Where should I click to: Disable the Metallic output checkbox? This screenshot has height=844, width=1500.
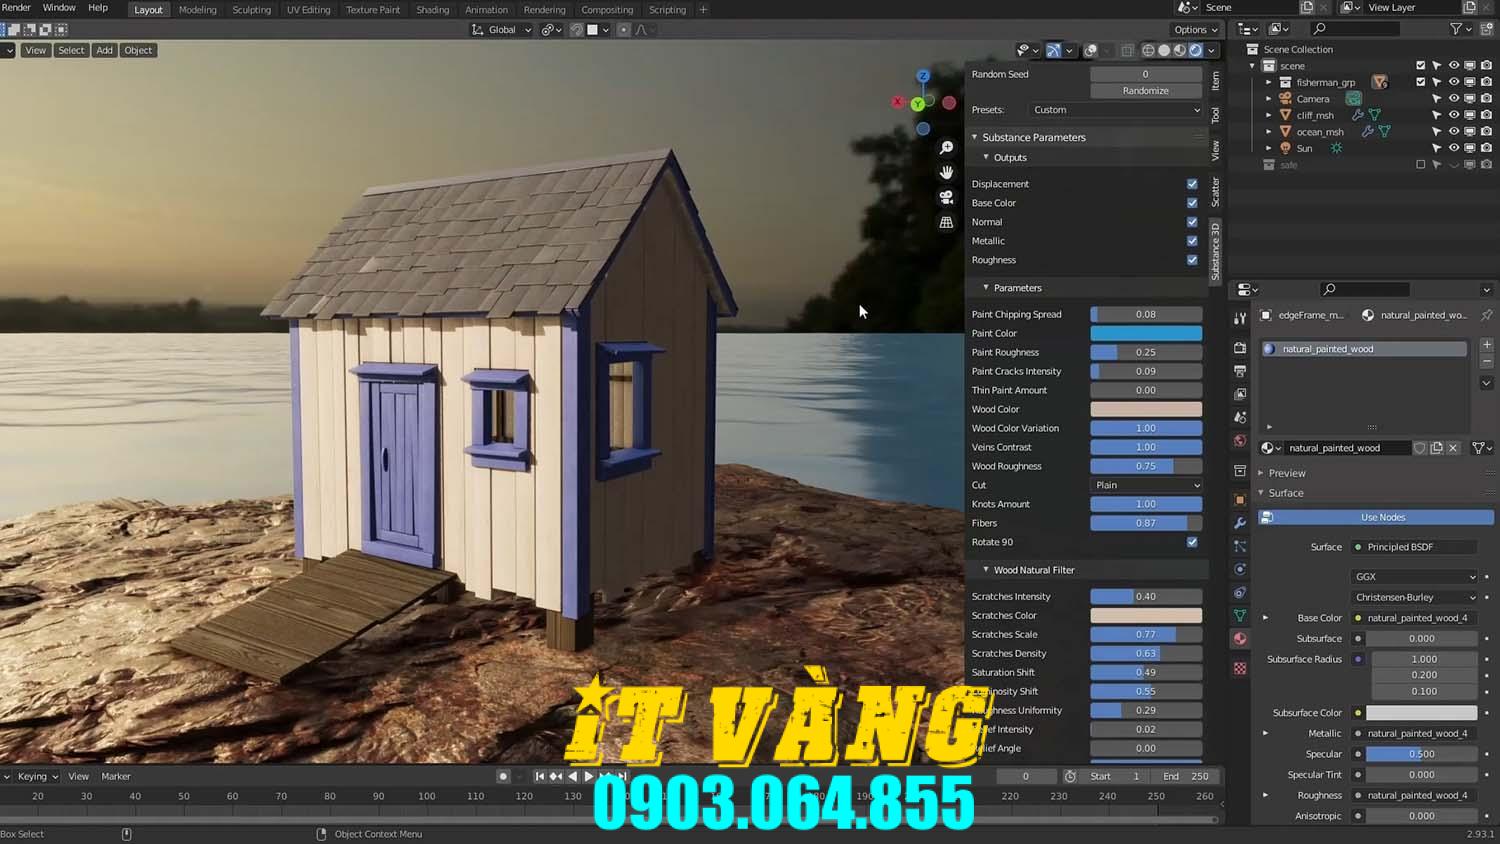[x=1191, y=241]
